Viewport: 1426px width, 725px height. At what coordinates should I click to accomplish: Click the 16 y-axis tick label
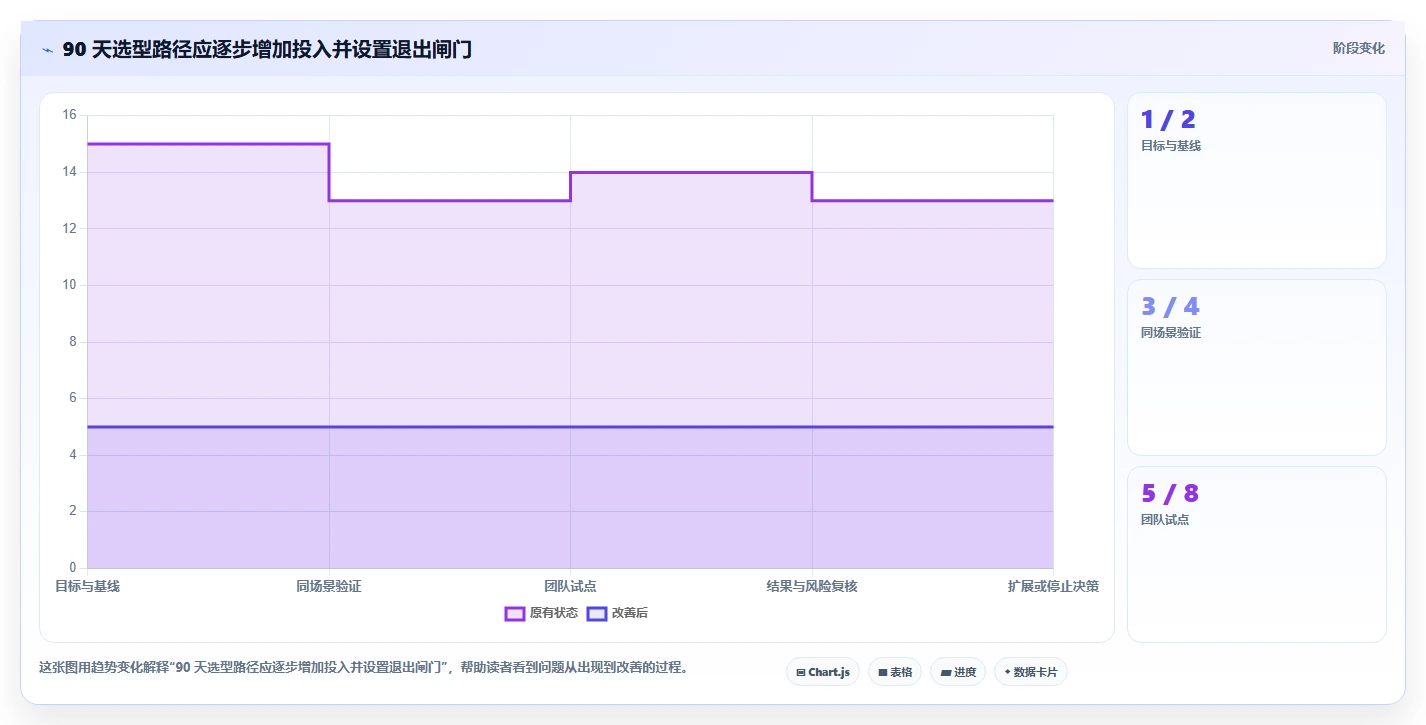click(70, 115)
